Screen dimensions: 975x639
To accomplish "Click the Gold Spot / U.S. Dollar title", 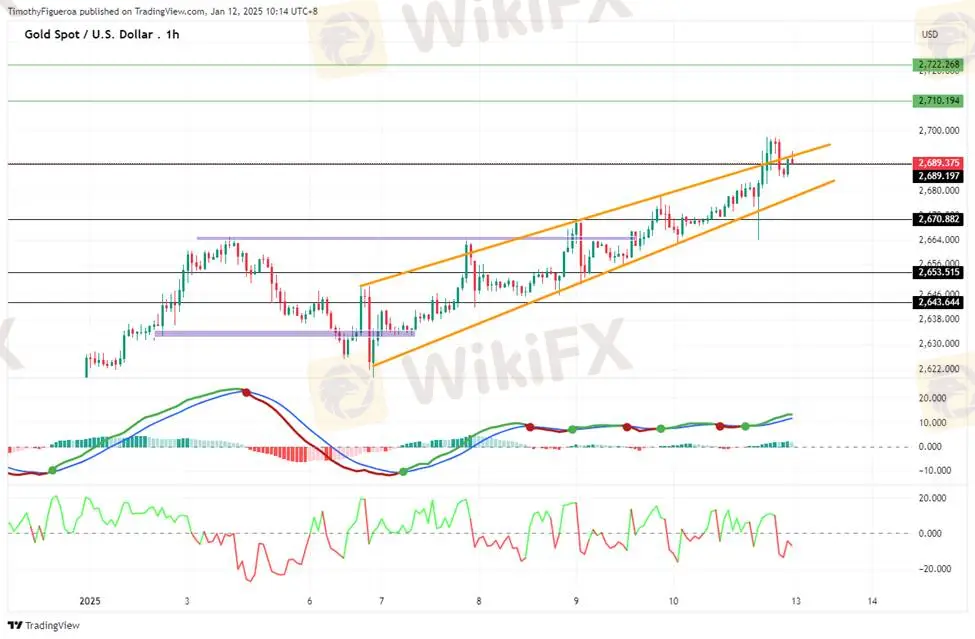I will tap(101, 34).
